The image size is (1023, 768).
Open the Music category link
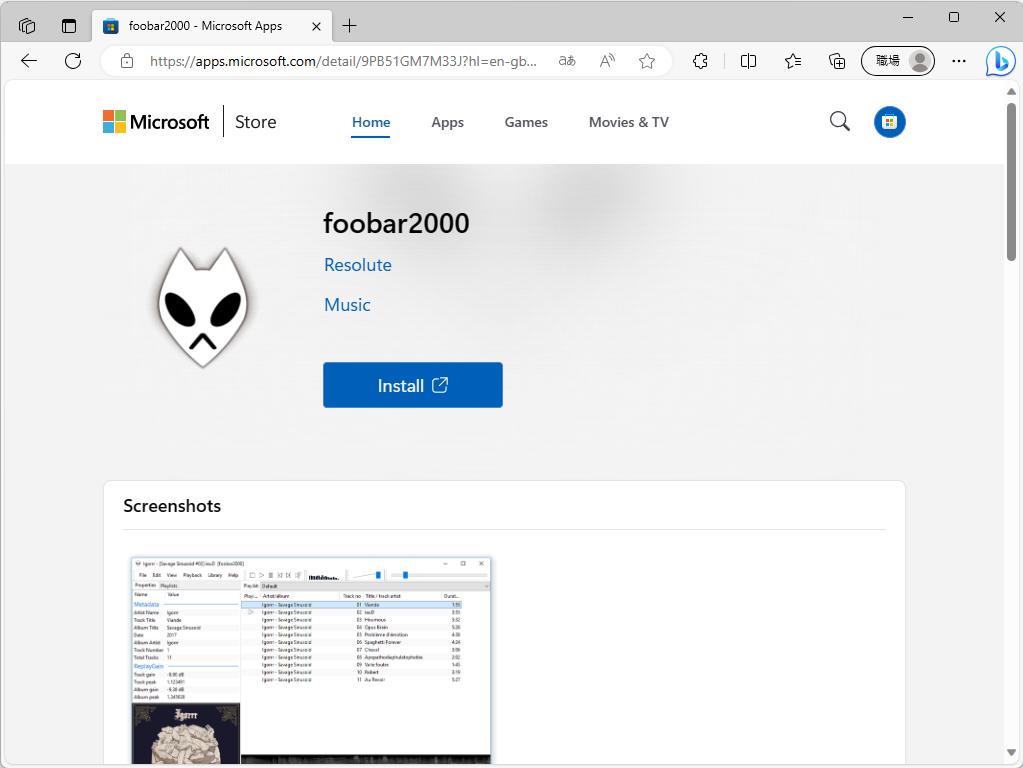347,304
